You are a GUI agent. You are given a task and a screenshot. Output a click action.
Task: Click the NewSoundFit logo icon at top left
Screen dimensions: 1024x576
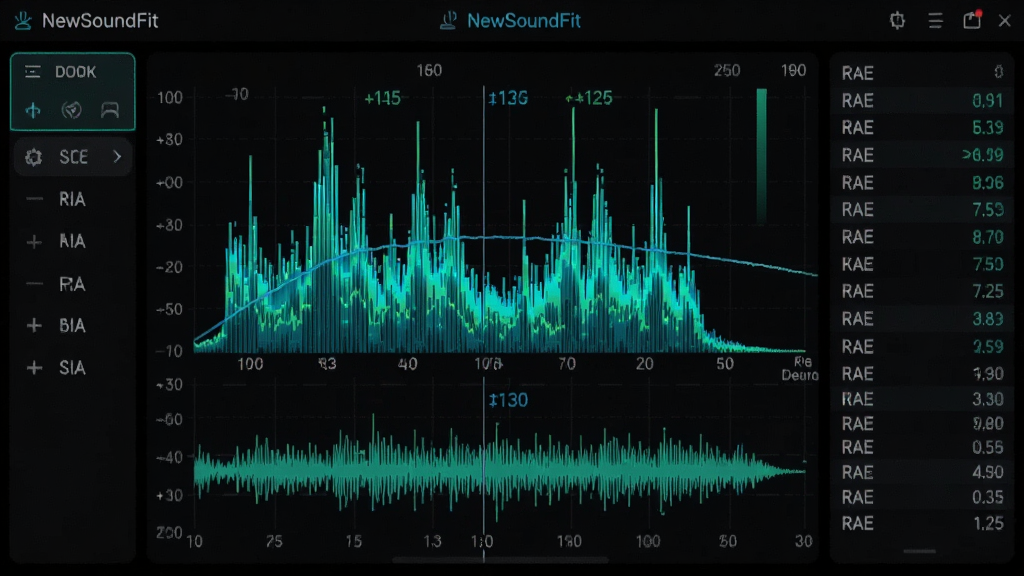23,21
